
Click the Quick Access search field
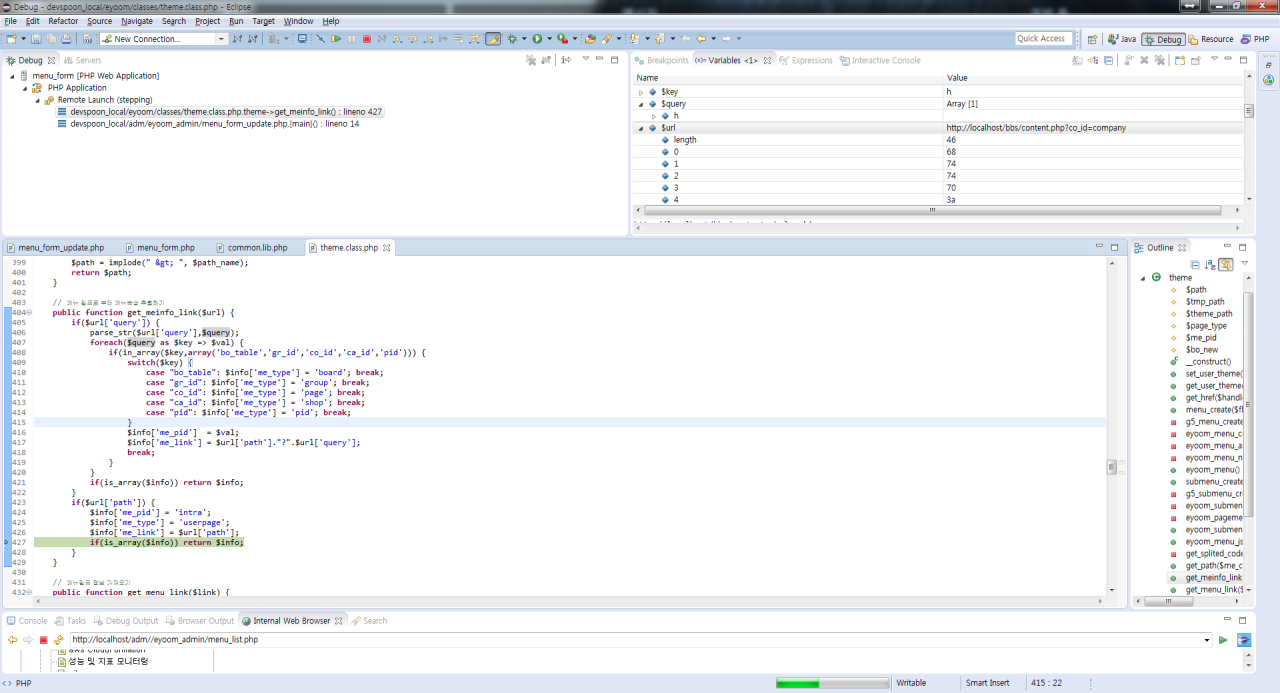coord(1043,39)
